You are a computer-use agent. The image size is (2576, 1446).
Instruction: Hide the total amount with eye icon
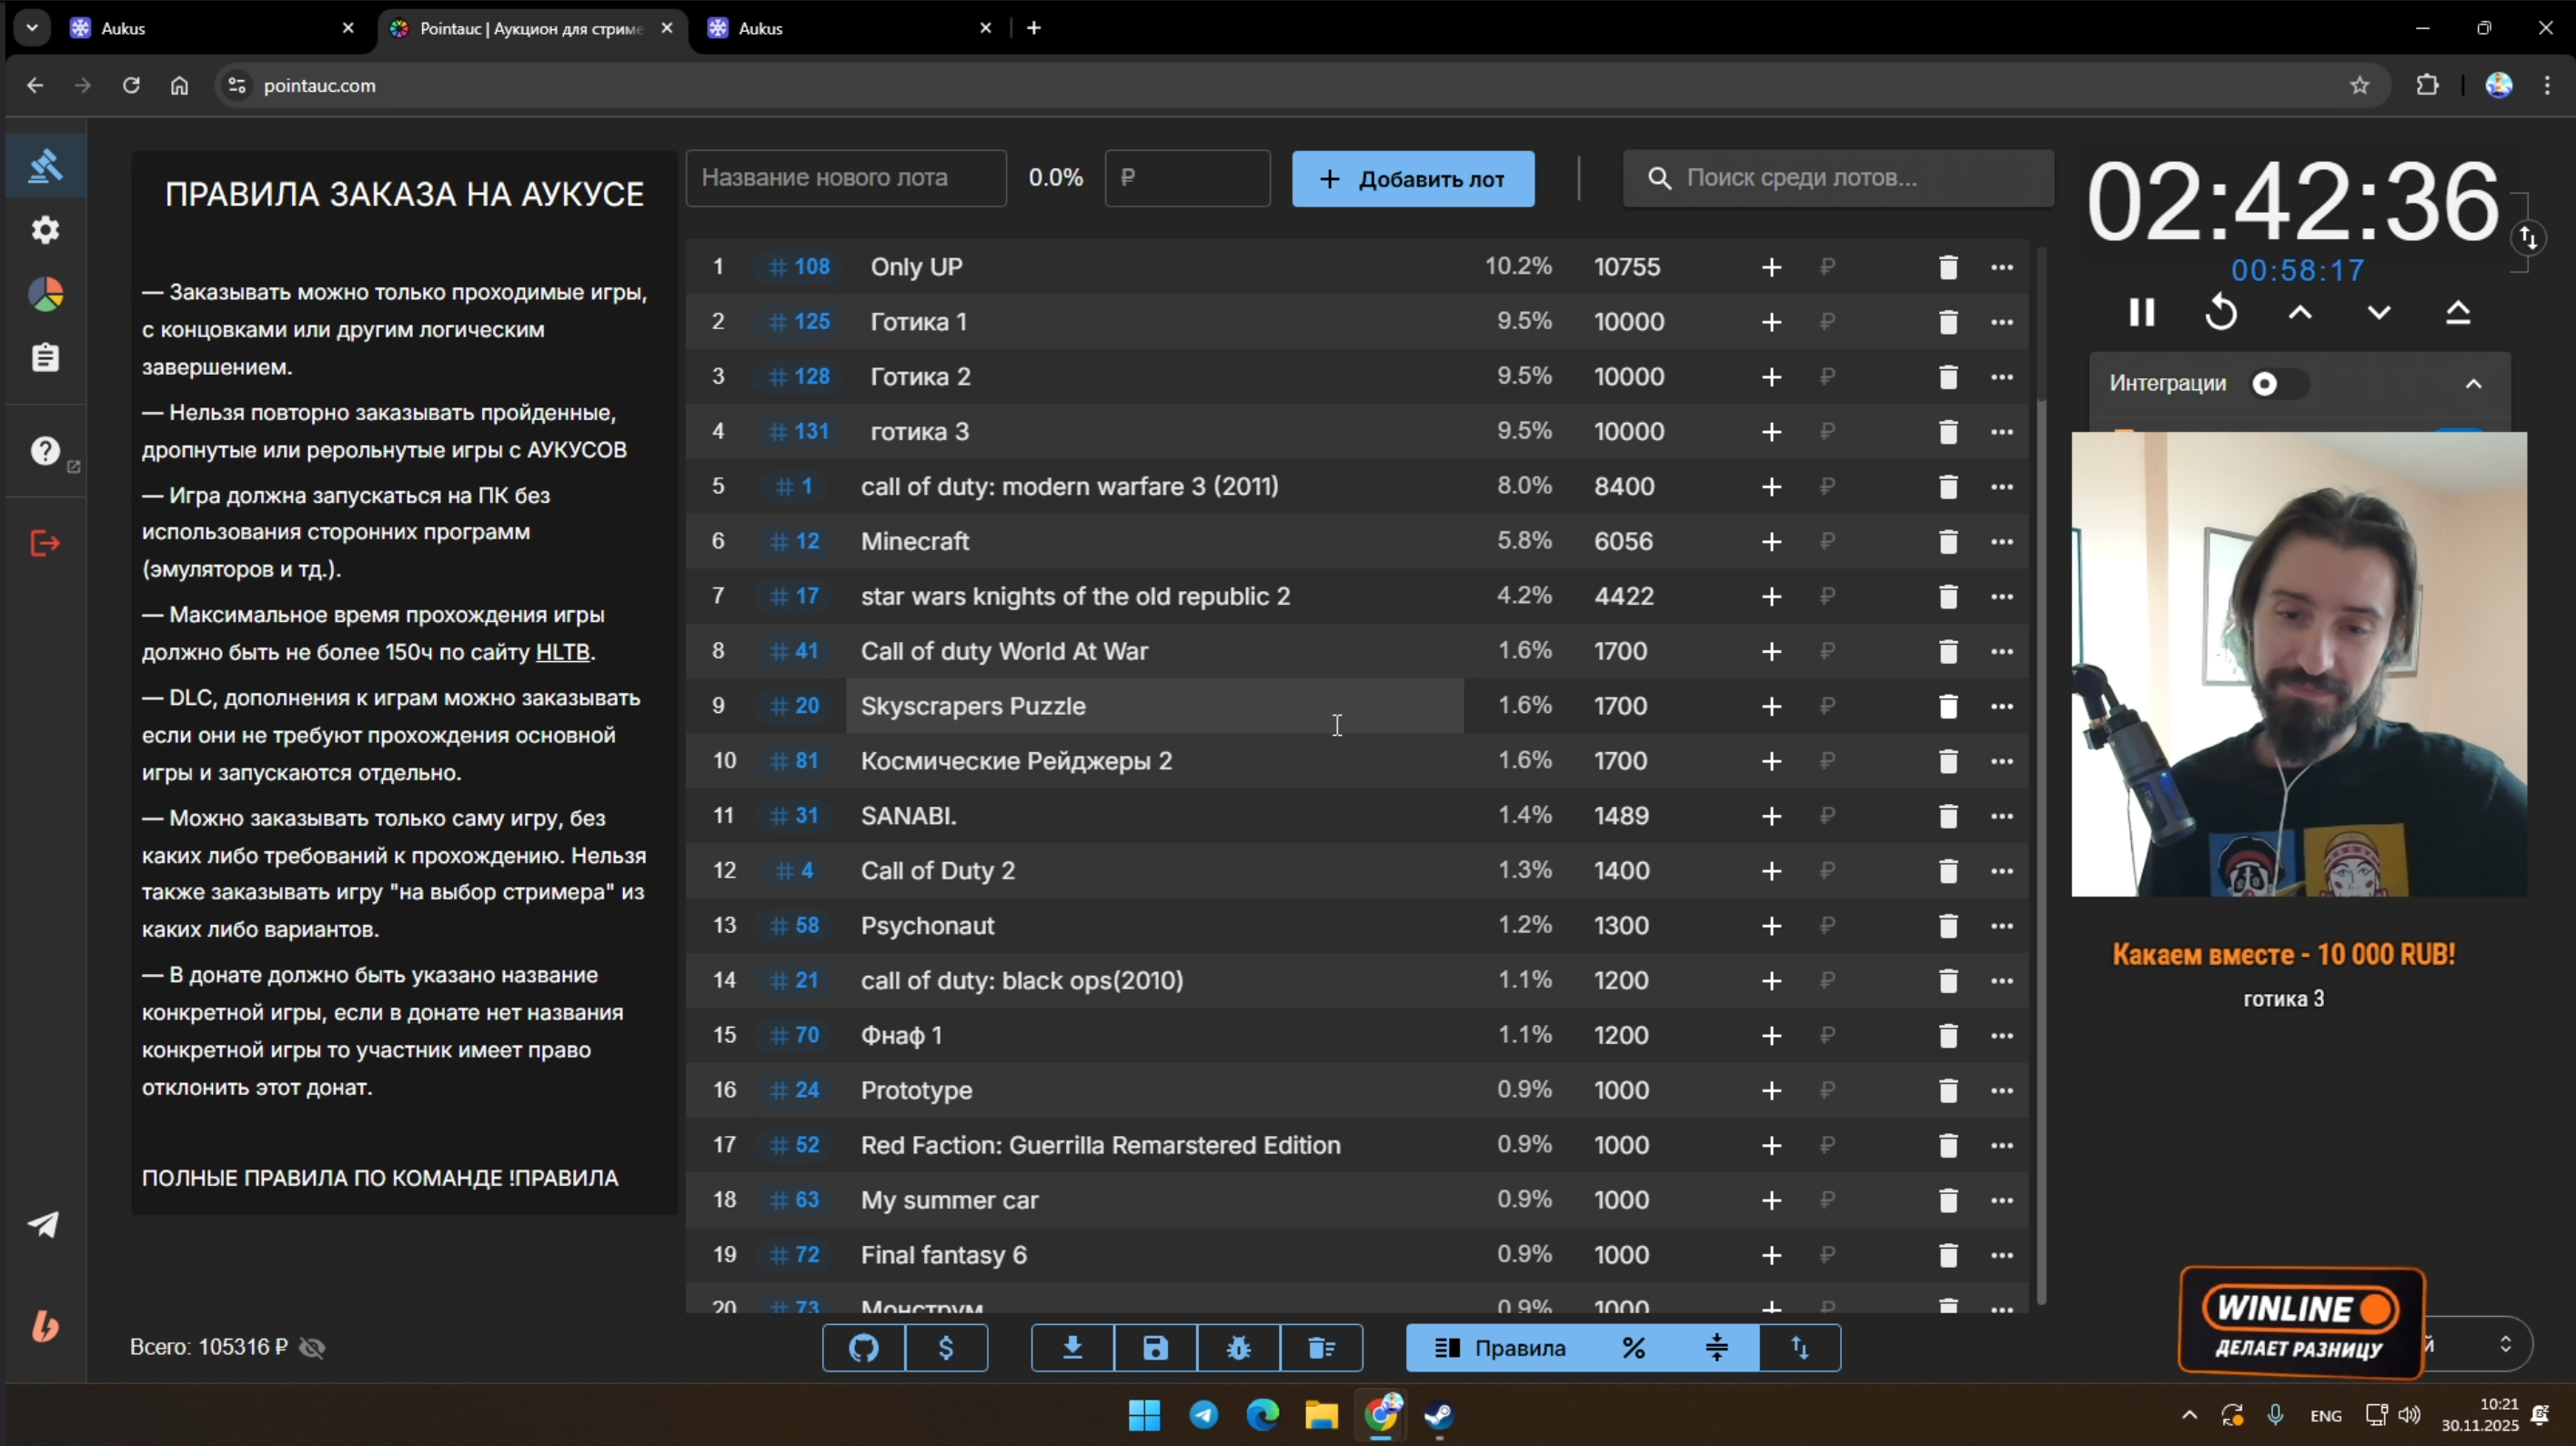[x=312, y=1348]
